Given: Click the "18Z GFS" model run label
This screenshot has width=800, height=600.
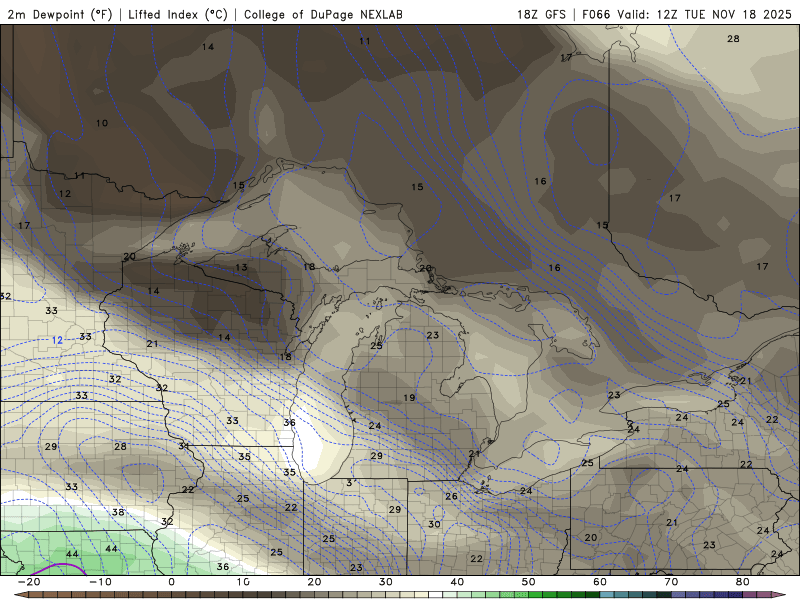Looking at the screenshot, I should point(541,14).
